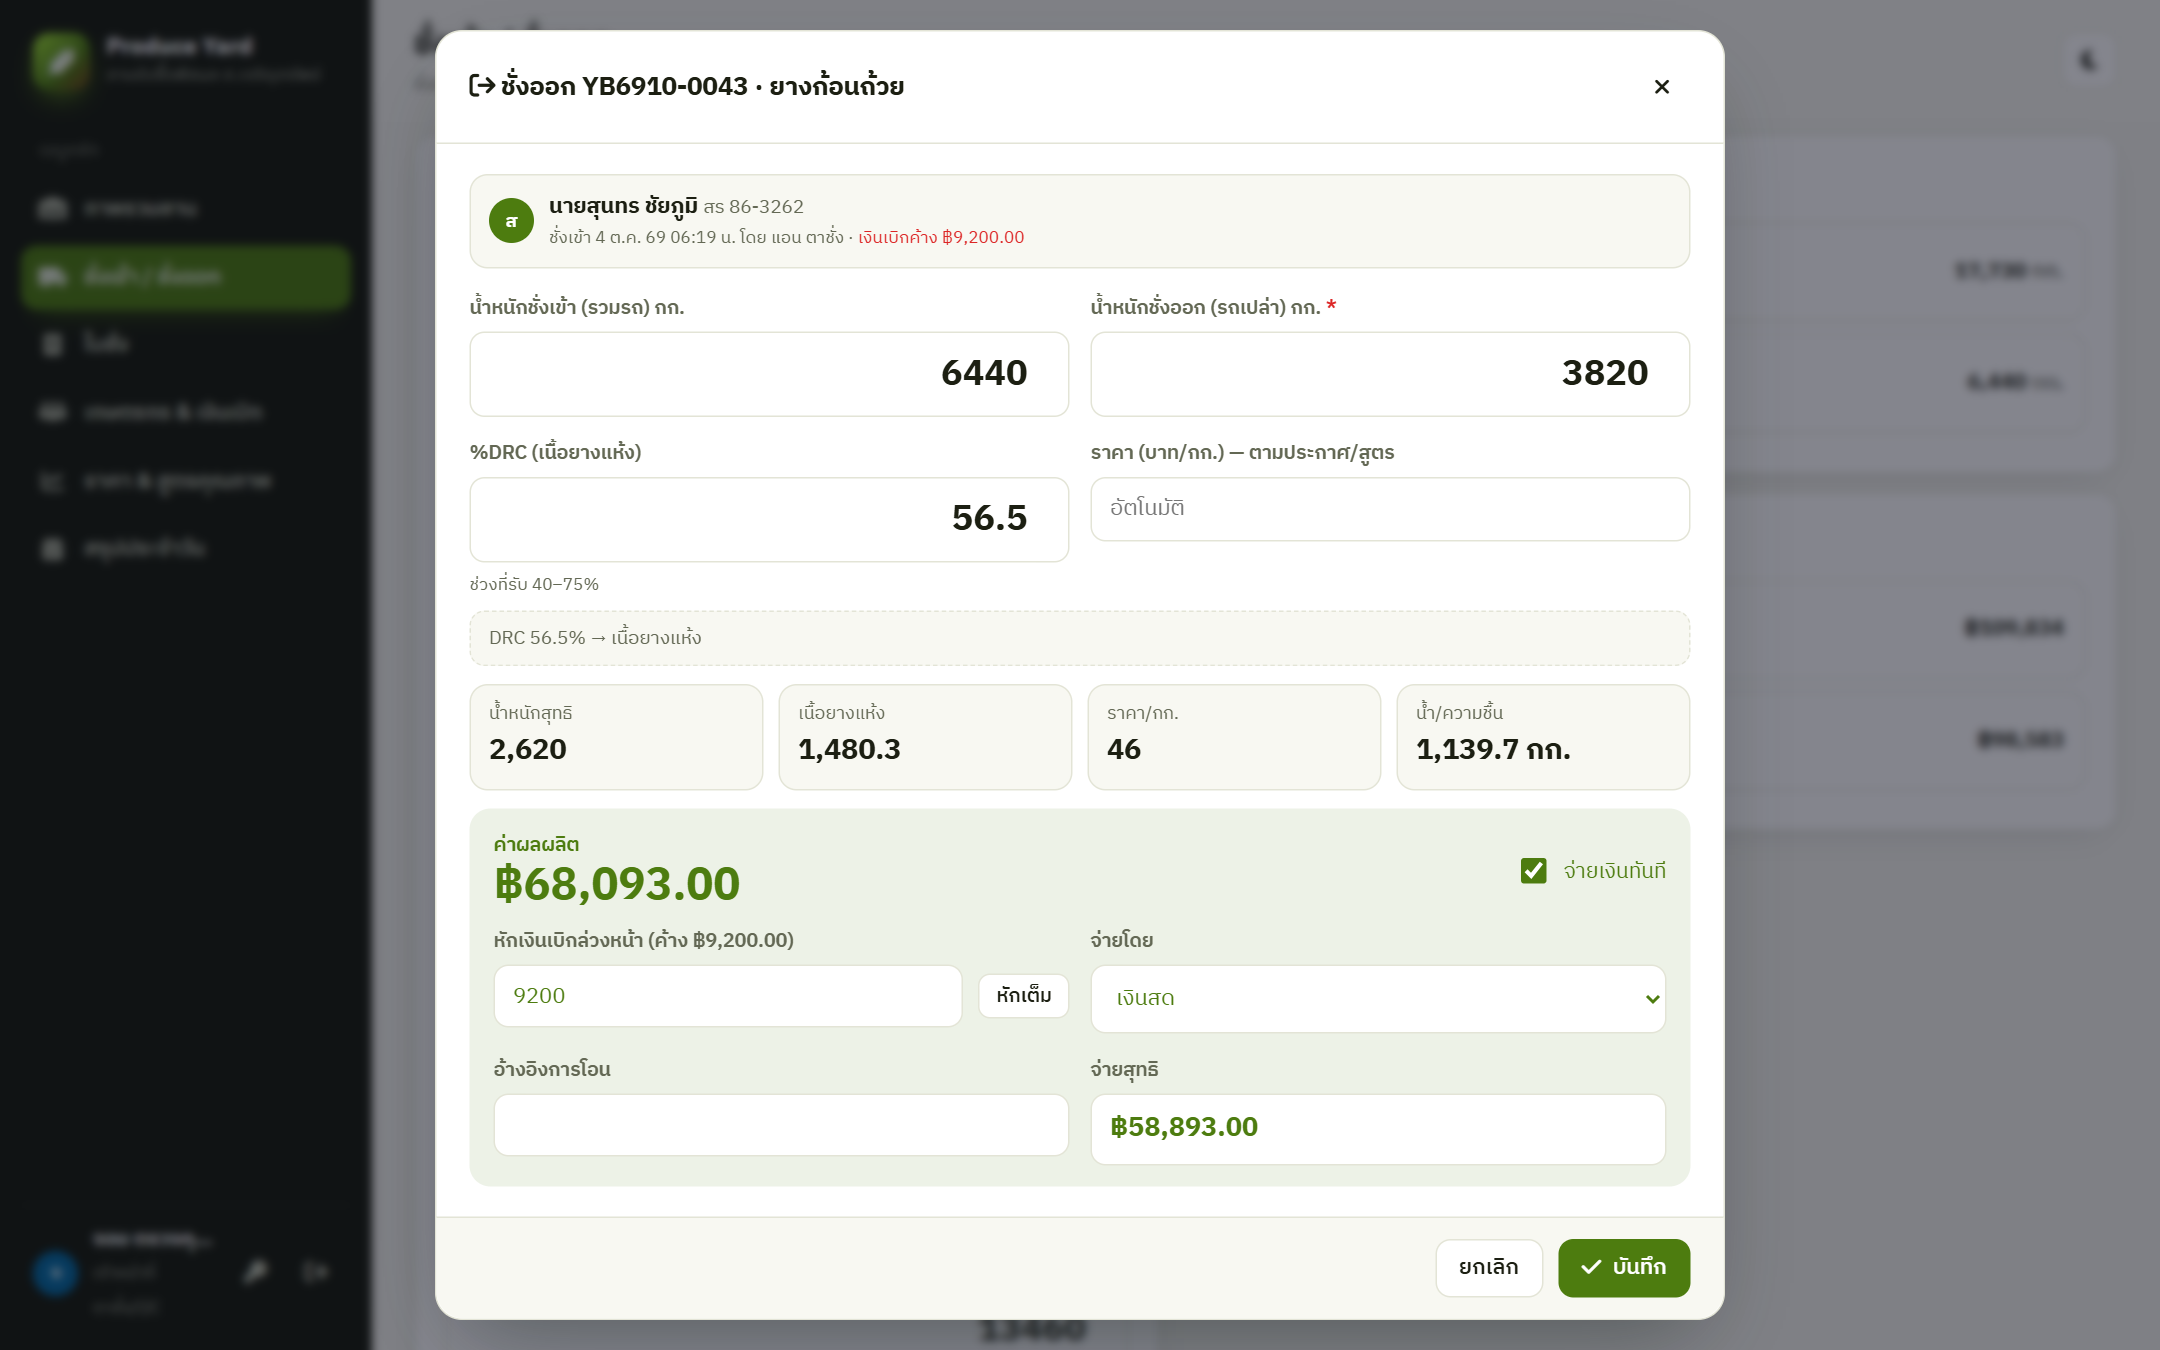The width and height of the screenshot is (2160, 1350).
Task: Click the weigh-out arrow icon in the dialog title
Action: point(482,86)
